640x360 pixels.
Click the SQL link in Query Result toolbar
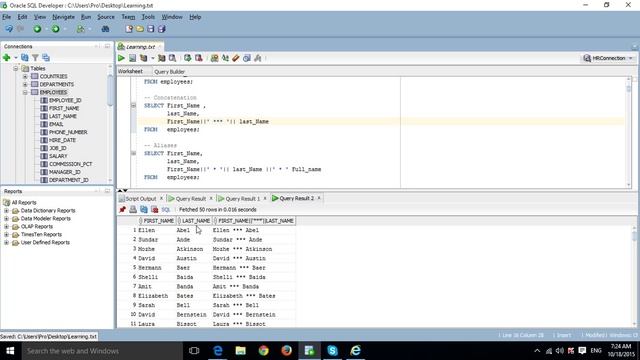[x=165, y=209]
